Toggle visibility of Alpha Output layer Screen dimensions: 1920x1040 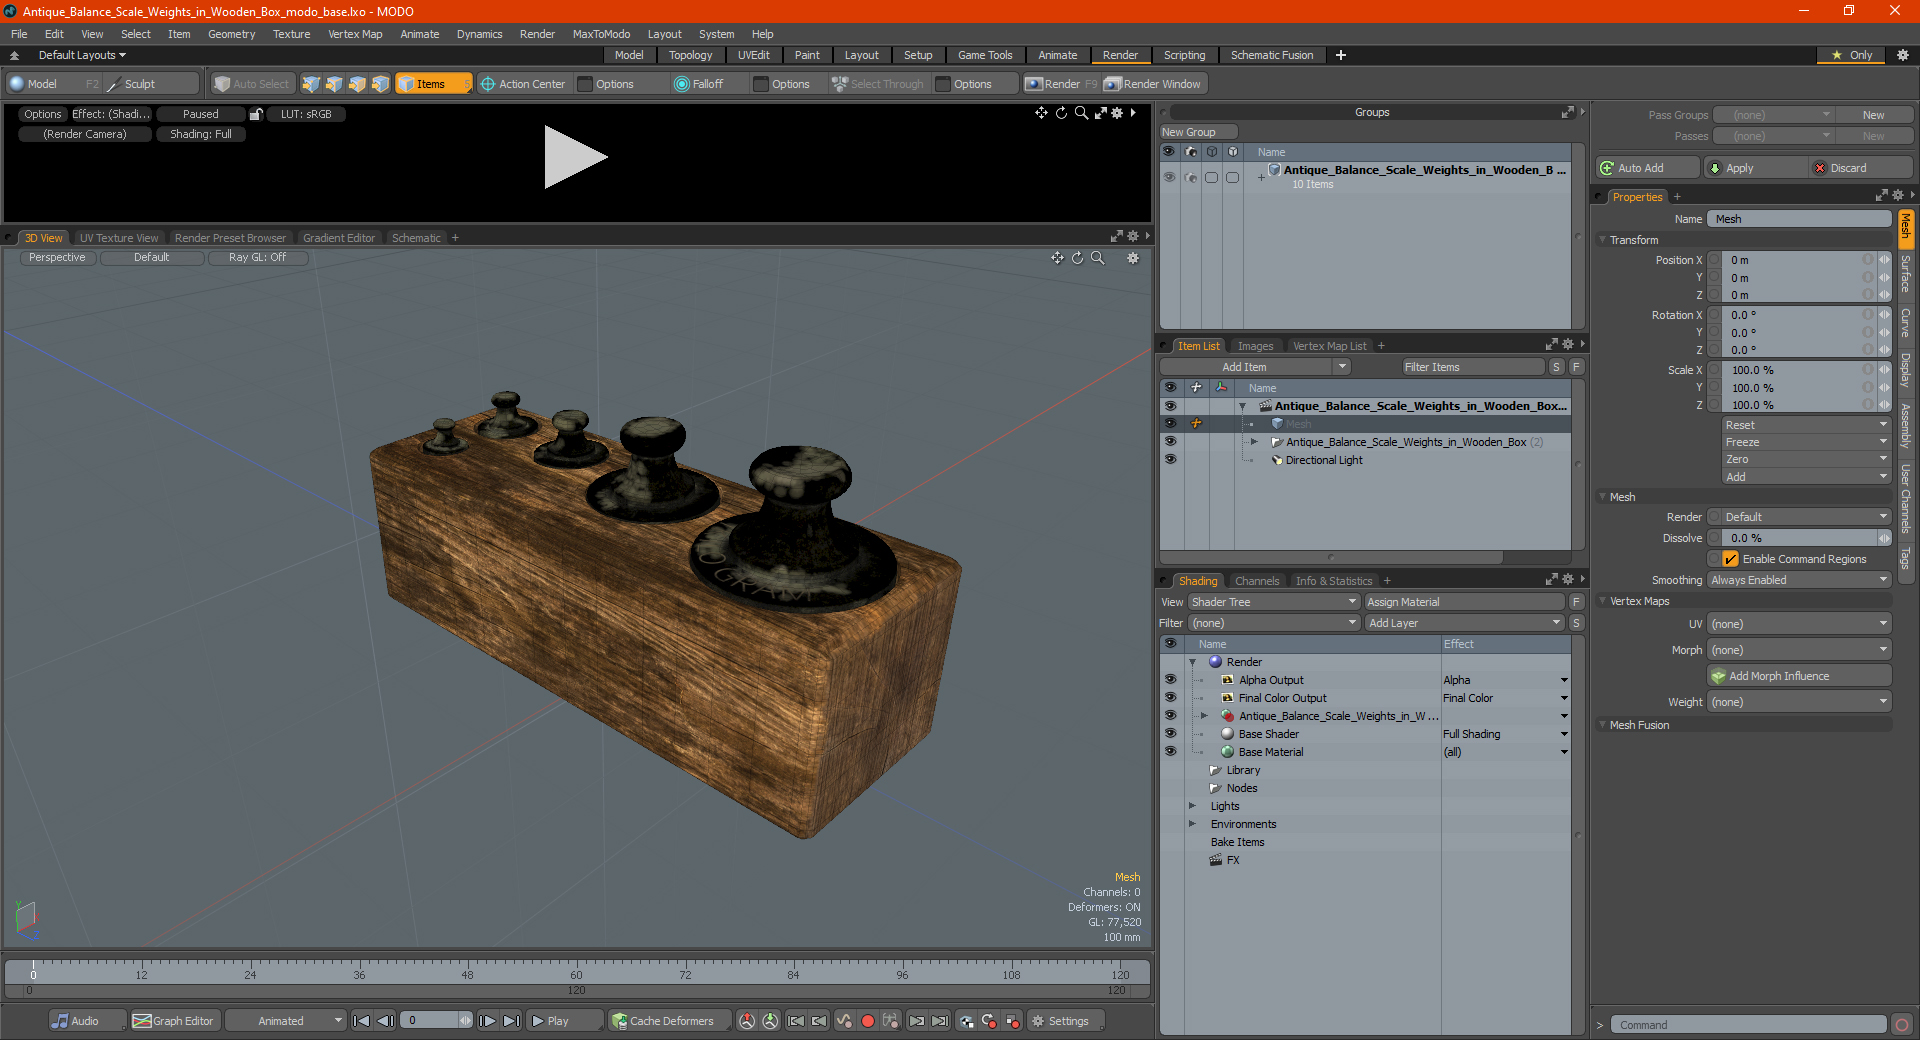pos(1170,680)
